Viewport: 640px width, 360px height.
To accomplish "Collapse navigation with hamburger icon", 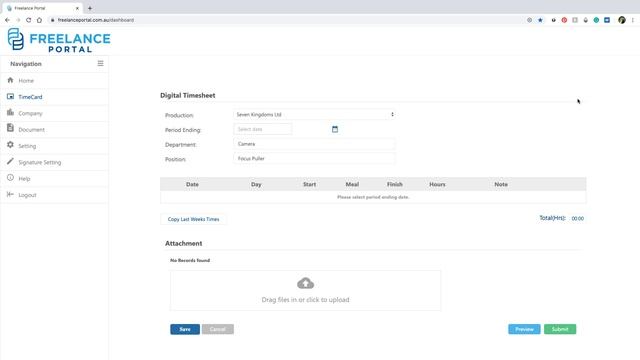I will 100,63.
